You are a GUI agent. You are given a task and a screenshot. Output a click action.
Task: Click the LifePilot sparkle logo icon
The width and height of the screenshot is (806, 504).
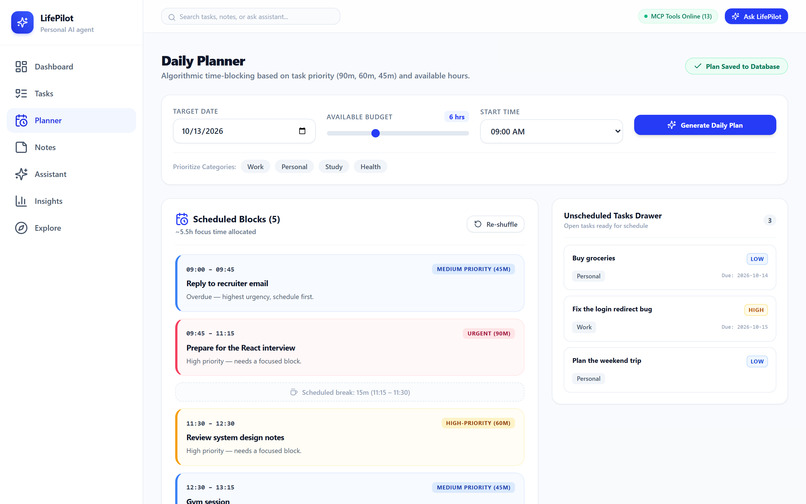22,23
